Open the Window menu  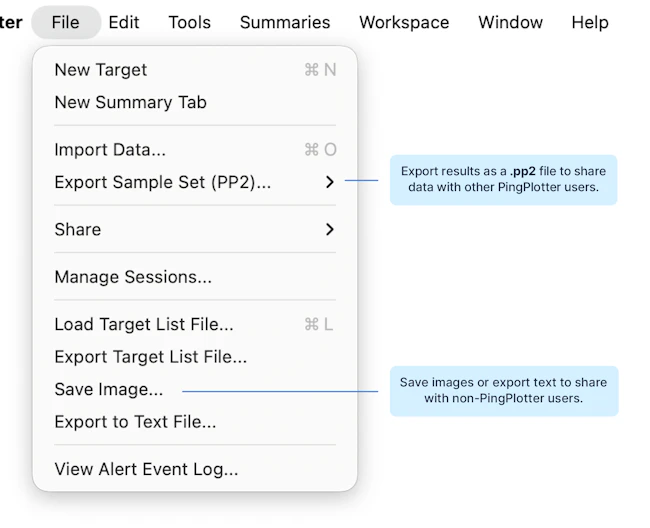pos(510,22)
